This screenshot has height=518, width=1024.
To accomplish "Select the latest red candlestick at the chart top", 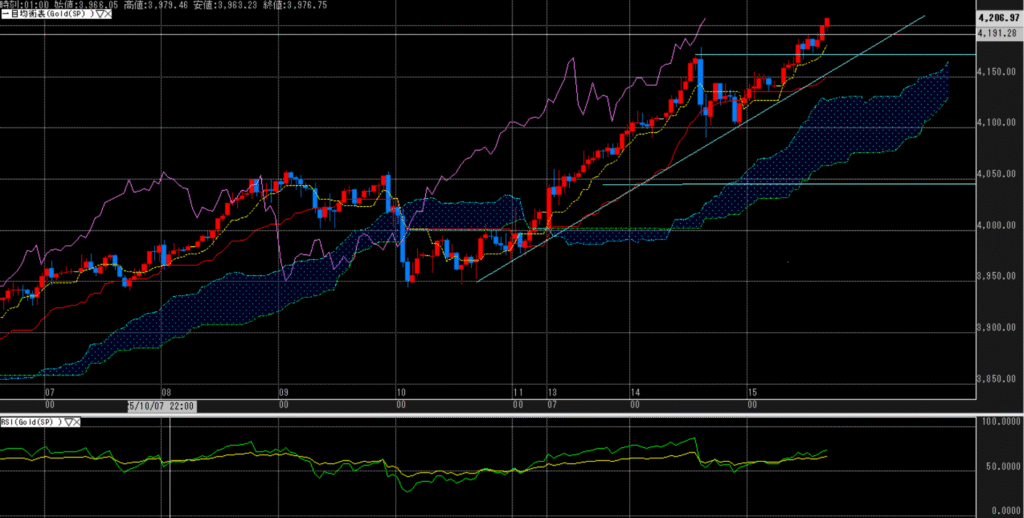I will [x=826, y=23].
